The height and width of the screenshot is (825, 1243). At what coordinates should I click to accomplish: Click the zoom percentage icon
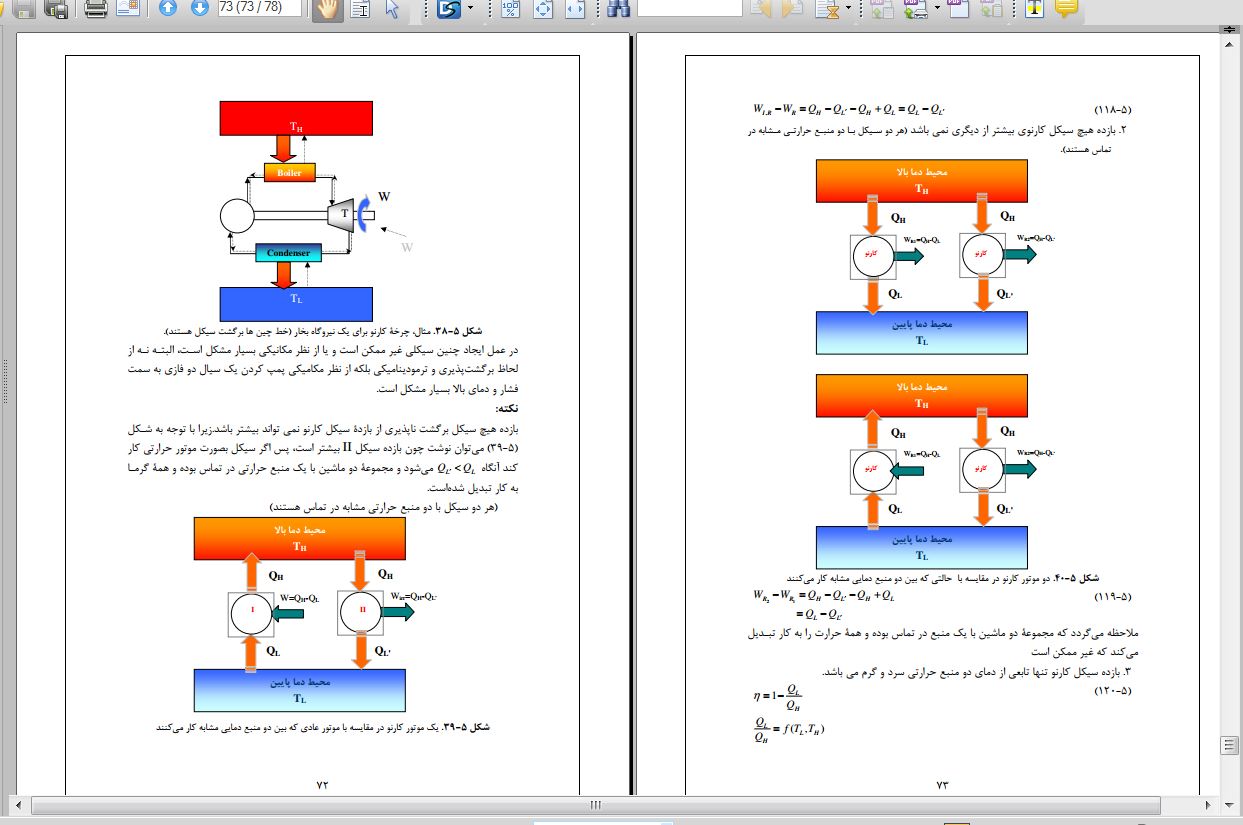(x=510, y=10)
